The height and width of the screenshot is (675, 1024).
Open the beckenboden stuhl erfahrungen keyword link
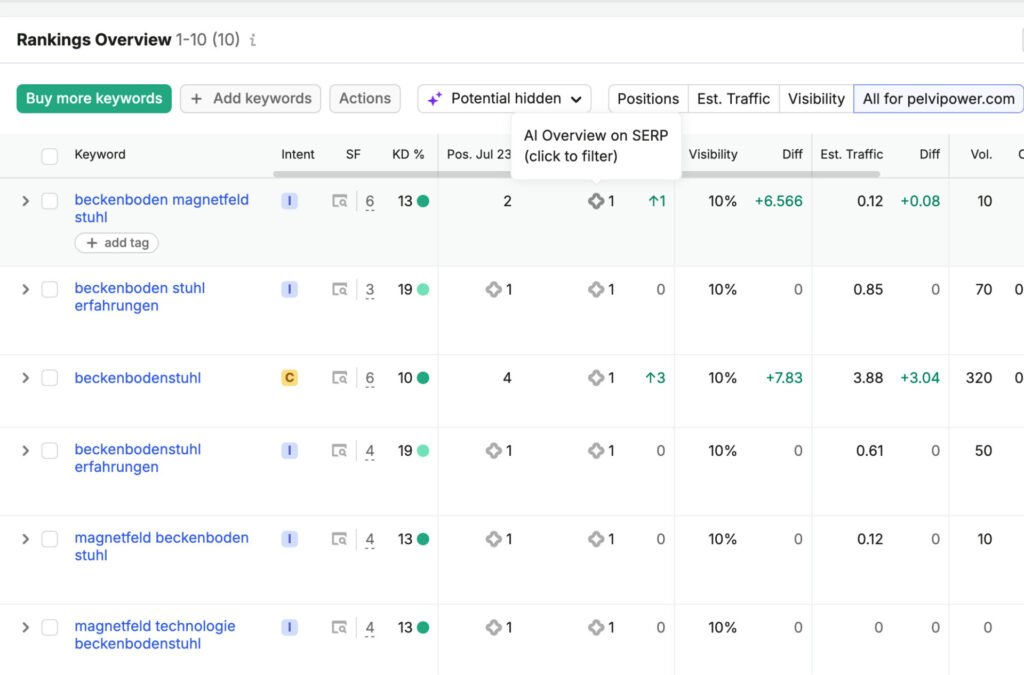(x=140, y=297)
